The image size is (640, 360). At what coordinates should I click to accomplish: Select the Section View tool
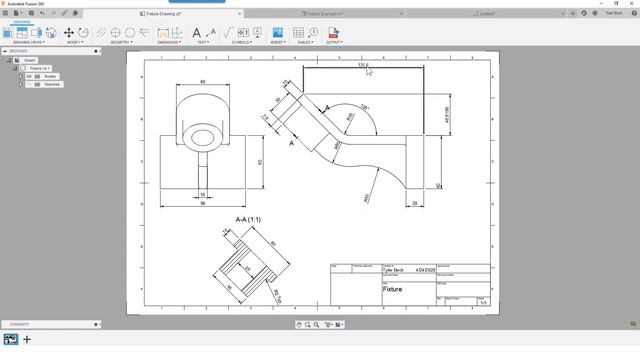(x=36, y=33)
